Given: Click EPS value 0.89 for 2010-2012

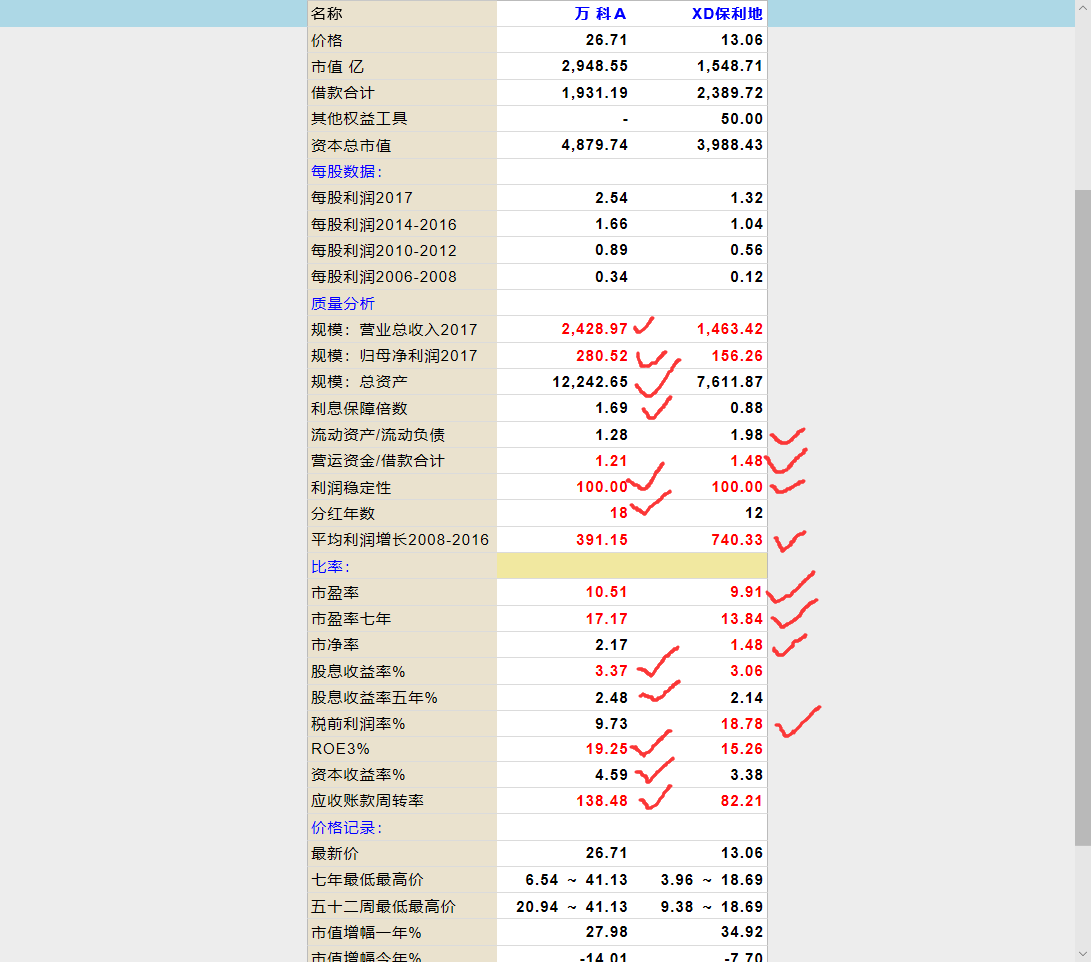Looking at the screenshot, I should pyautogui.click(x=612, y=250).
